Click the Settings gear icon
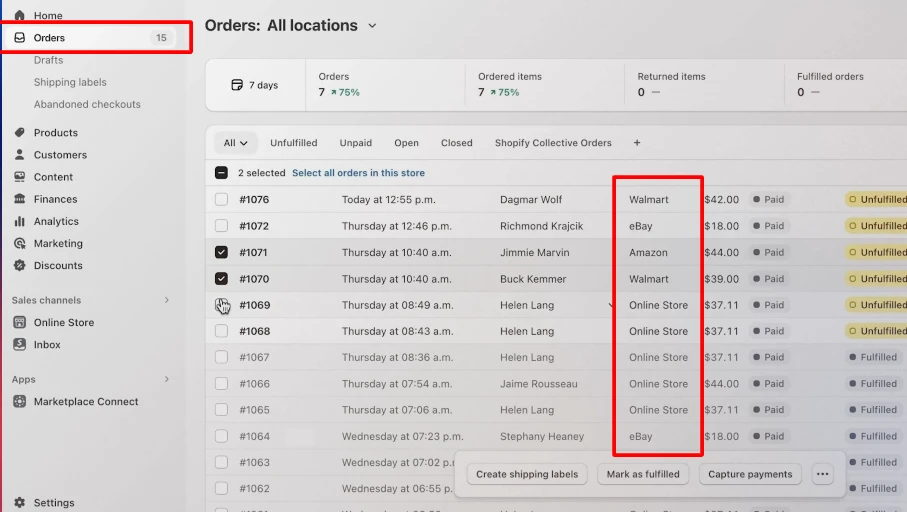 [20, 503]
